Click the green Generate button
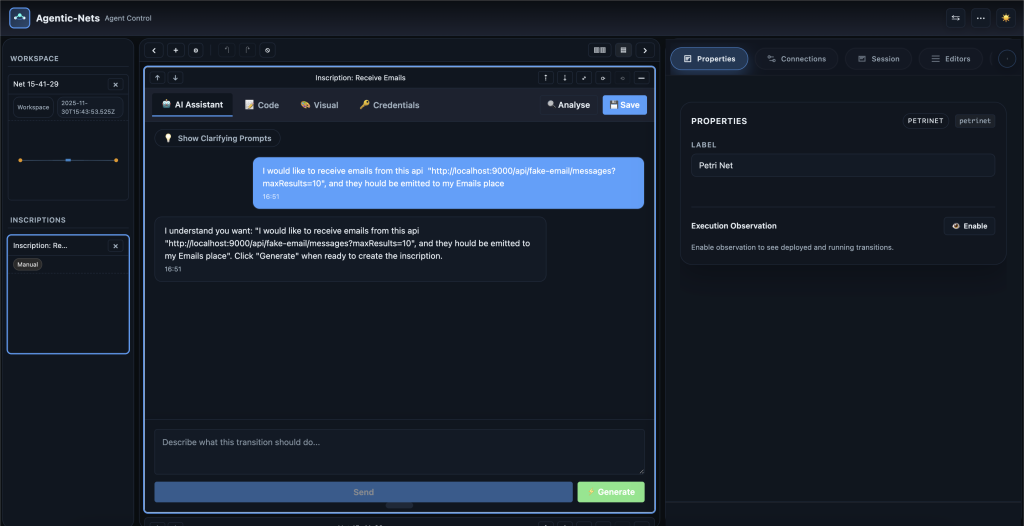 point(611,492)
